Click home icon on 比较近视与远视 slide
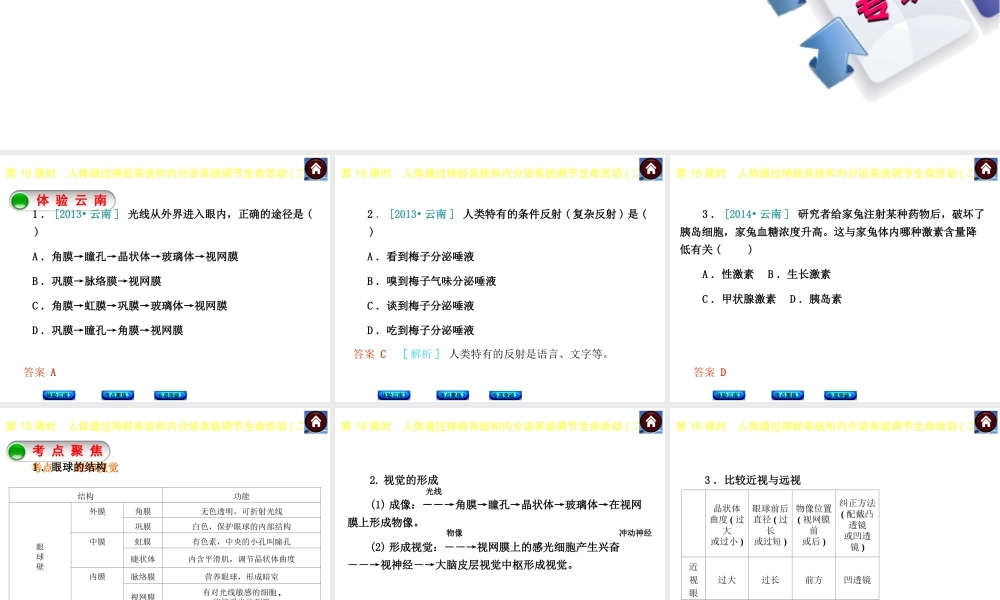The width and height of the screenshot is (1000, 600). [x=985, y=421]
